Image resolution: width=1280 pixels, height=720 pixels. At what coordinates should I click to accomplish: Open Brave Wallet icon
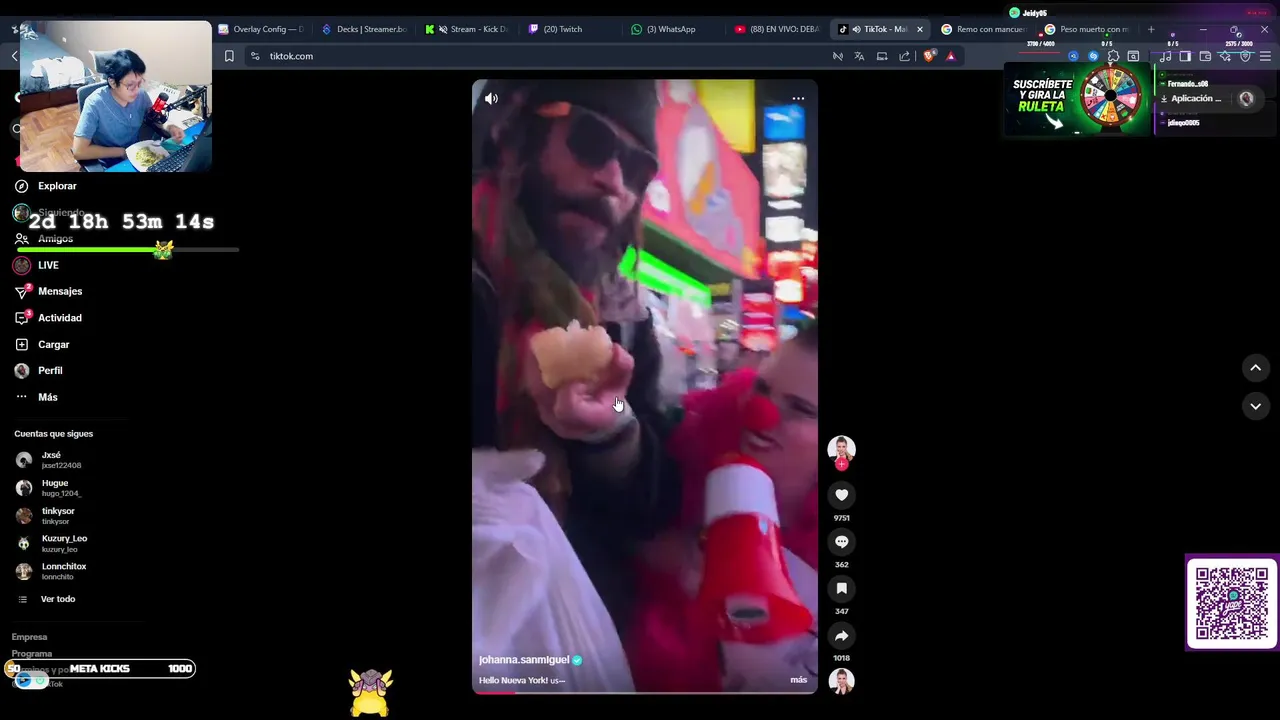tap(1205, 56)
